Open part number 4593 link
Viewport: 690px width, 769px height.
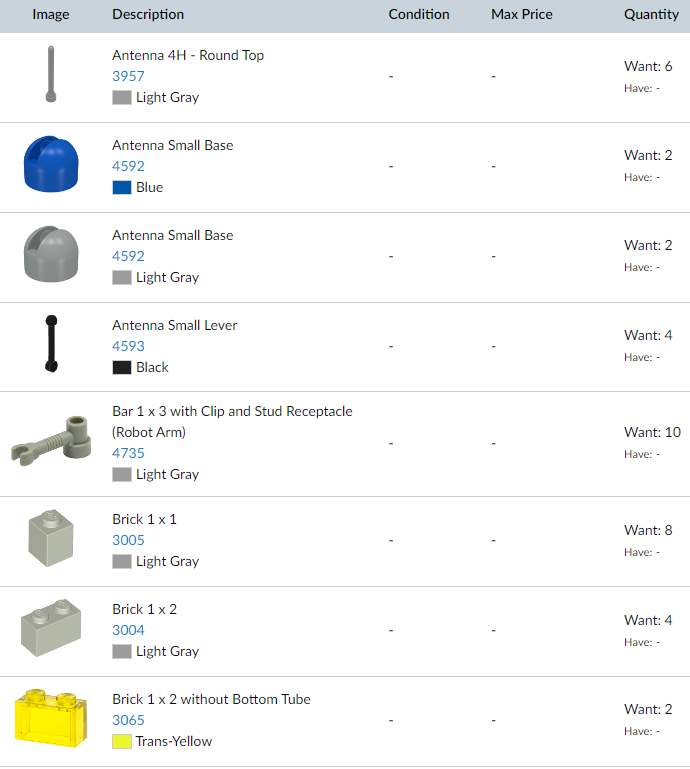click(128, 346)
